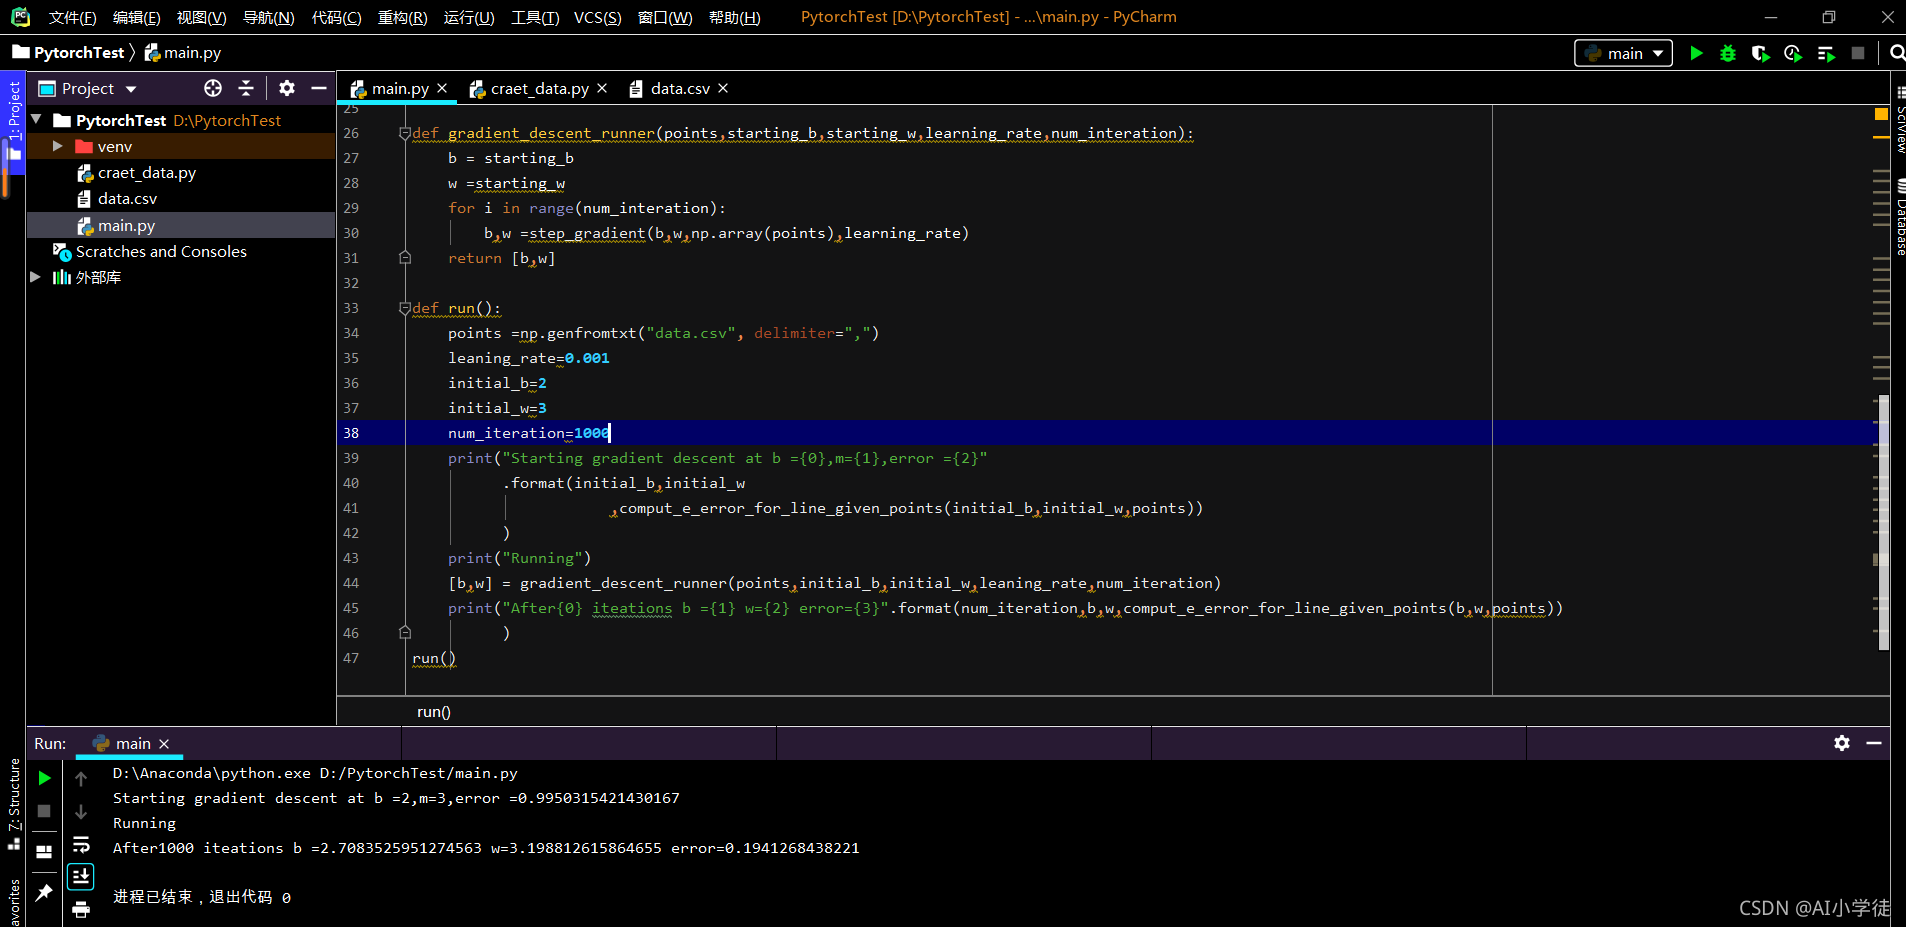Click the 'After1000 iteations' console output line
The image size is (1906, 927).
point(486,848)
